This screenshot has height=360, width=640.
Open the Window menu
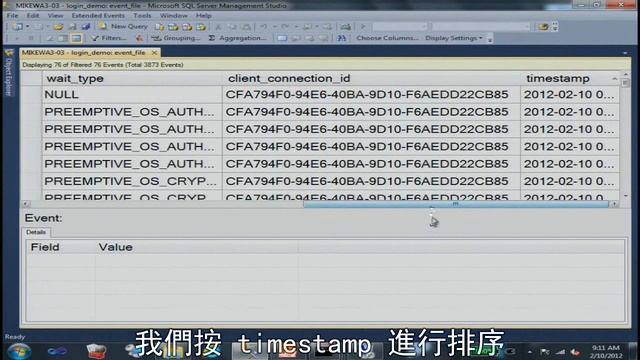(x=173, y=16)
